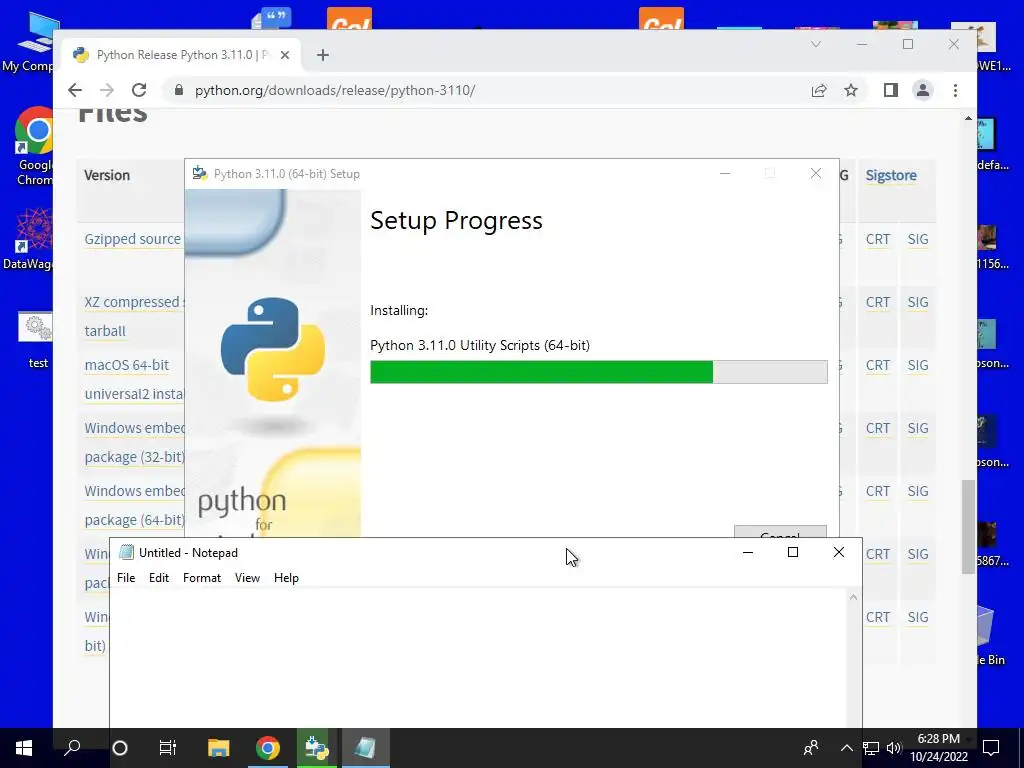Screen dimensions: 1024x768
Task: Open taskbar search magnifier
Action: click(72, 748)
